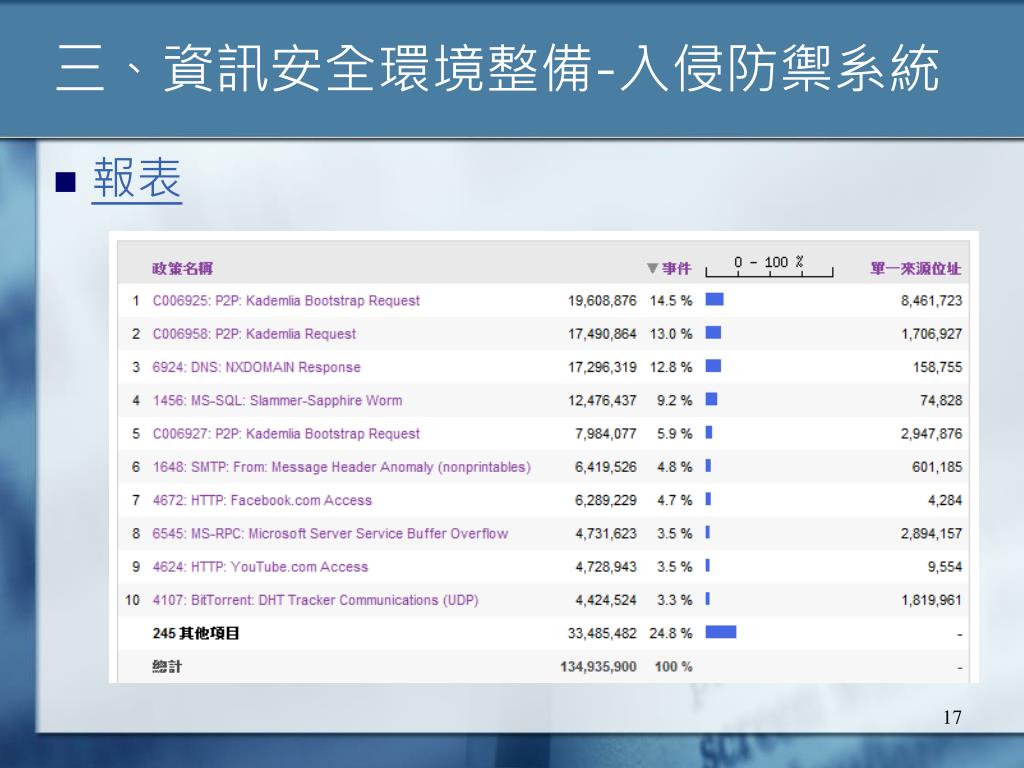Click source address count 2,894,157
This screenshot has height=768, width=1024.
click(931, 534)
